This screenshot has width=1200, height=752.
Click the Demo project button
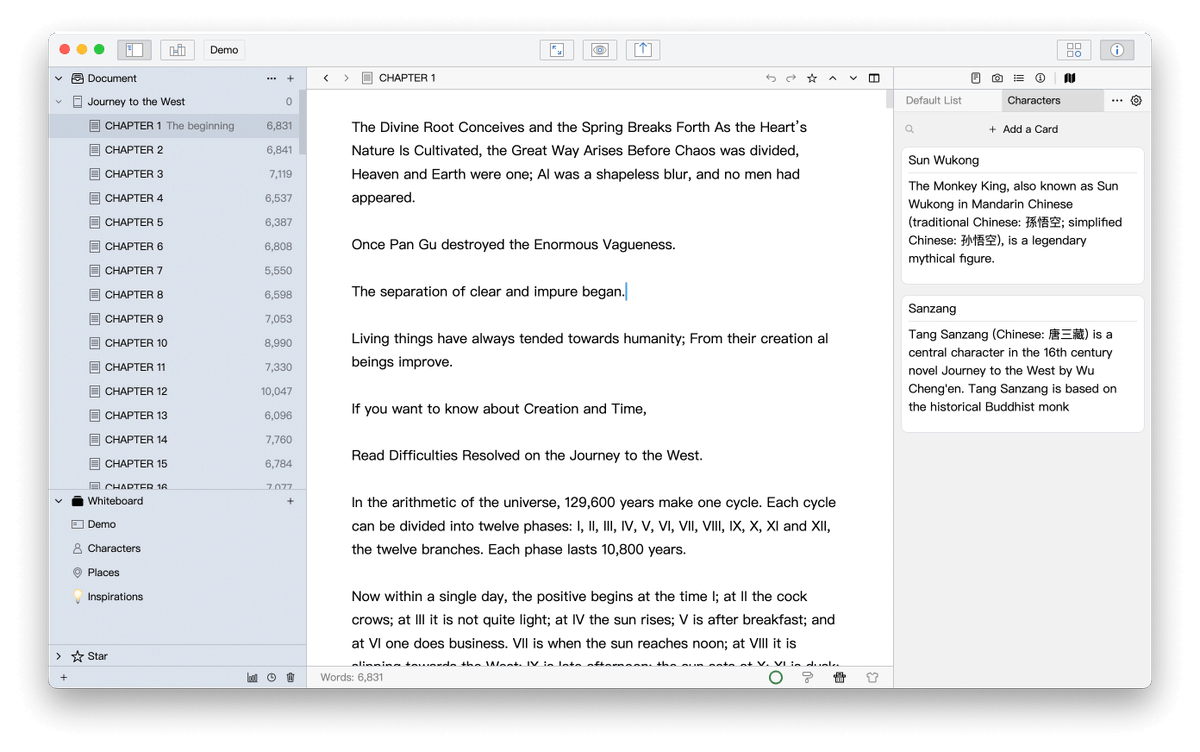point(224,50)
